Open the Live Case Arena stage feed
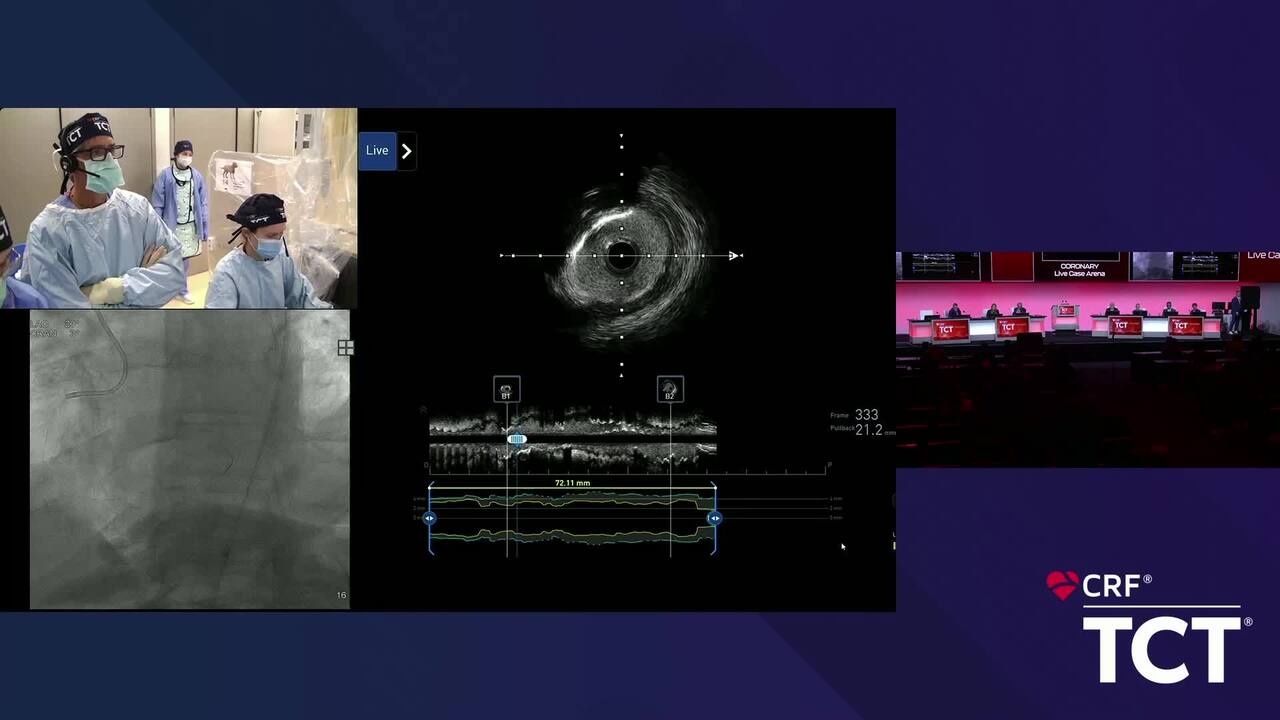This screenshot has height=720, width=1280. click(1087, 360)
